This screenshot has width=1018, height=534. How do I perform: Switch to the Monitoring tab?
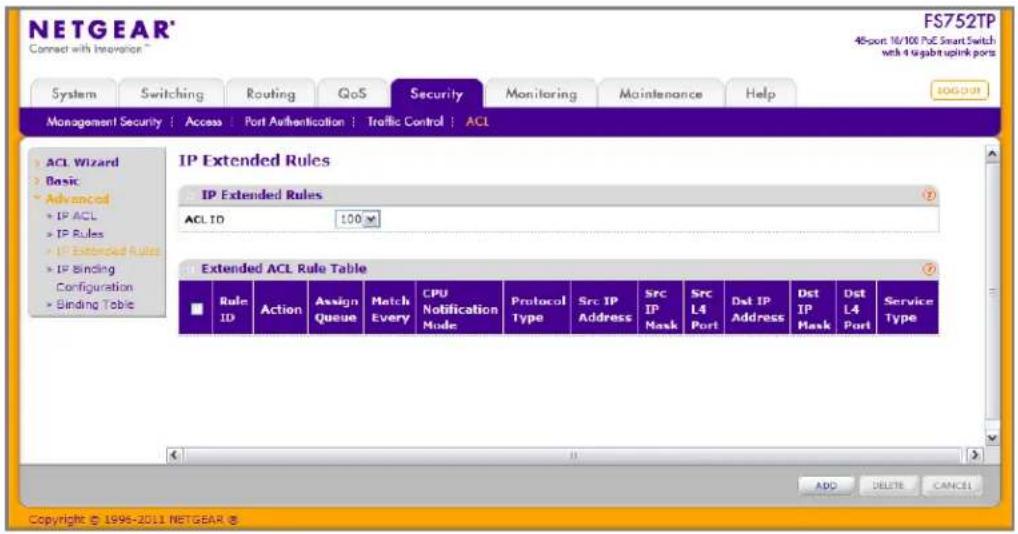(541, 93)
